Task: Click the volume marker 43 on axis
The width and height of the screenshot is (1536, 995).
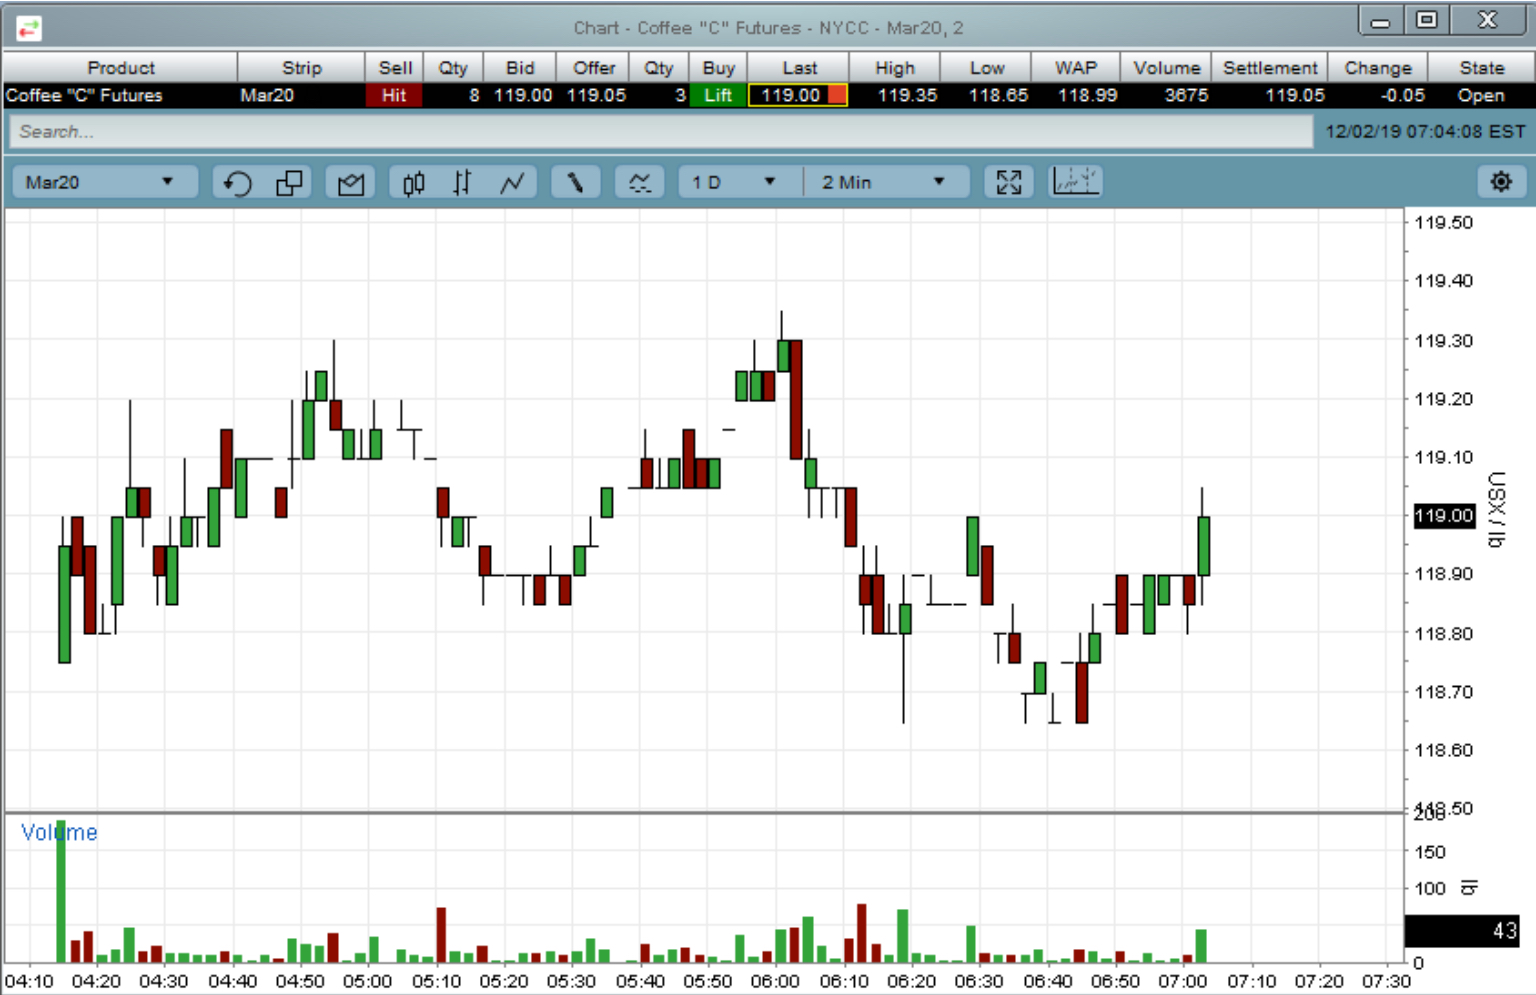Action: tap(1463, 930)
